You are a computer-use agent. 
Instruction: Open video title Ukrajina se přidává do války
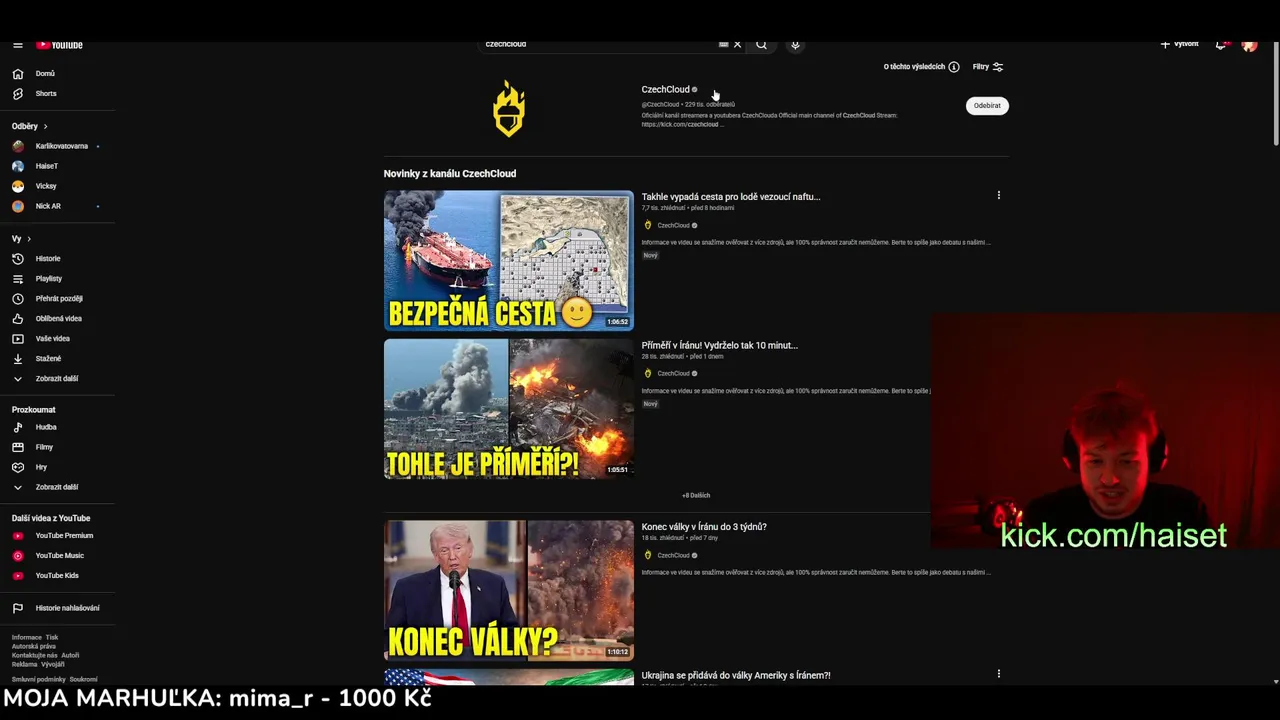[x=736, y=676]
